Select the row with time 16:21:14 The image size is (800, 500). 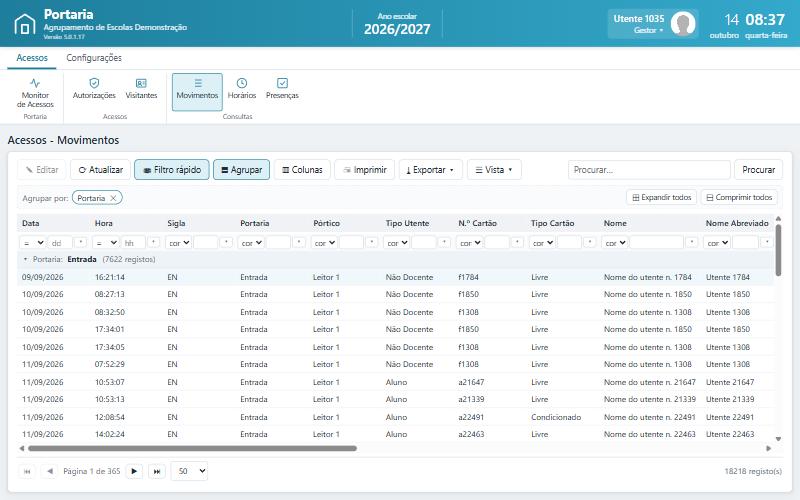[x=395, y=277]
